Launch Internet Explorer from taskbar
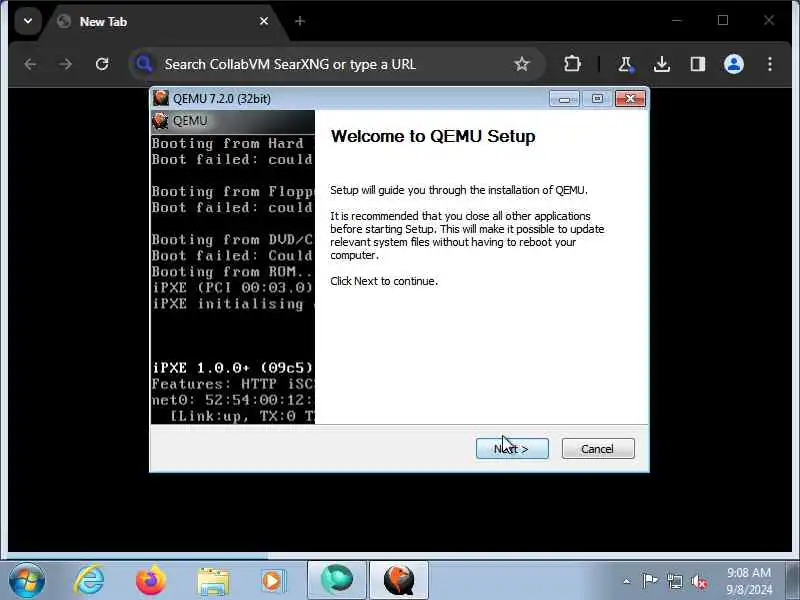800x600 pixels. (x=89, y=581)
